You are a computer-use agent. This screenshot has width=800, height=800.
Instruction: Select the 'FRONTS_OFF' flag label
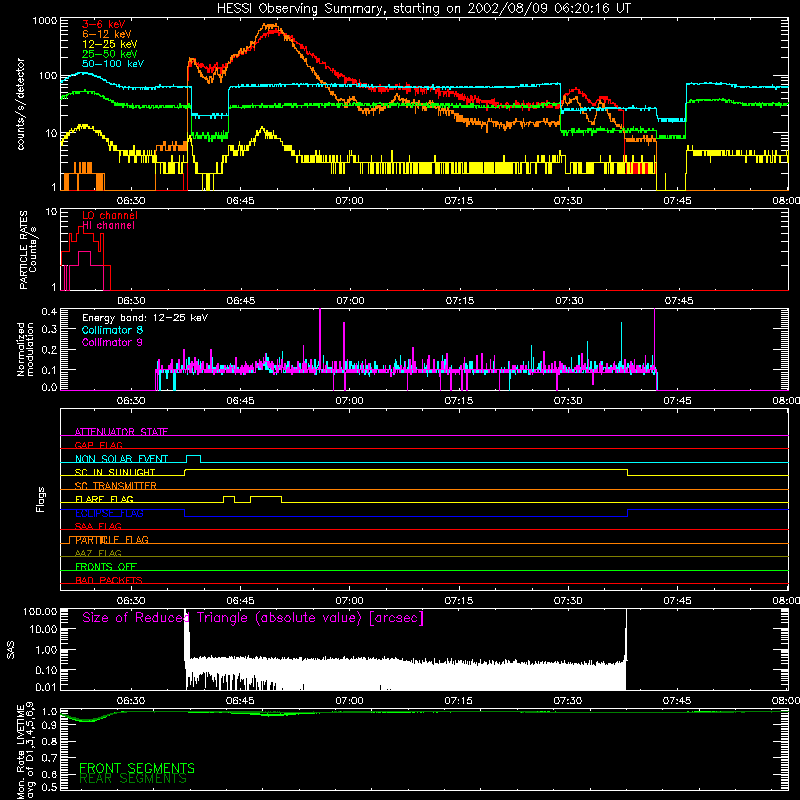pos(106,567)
